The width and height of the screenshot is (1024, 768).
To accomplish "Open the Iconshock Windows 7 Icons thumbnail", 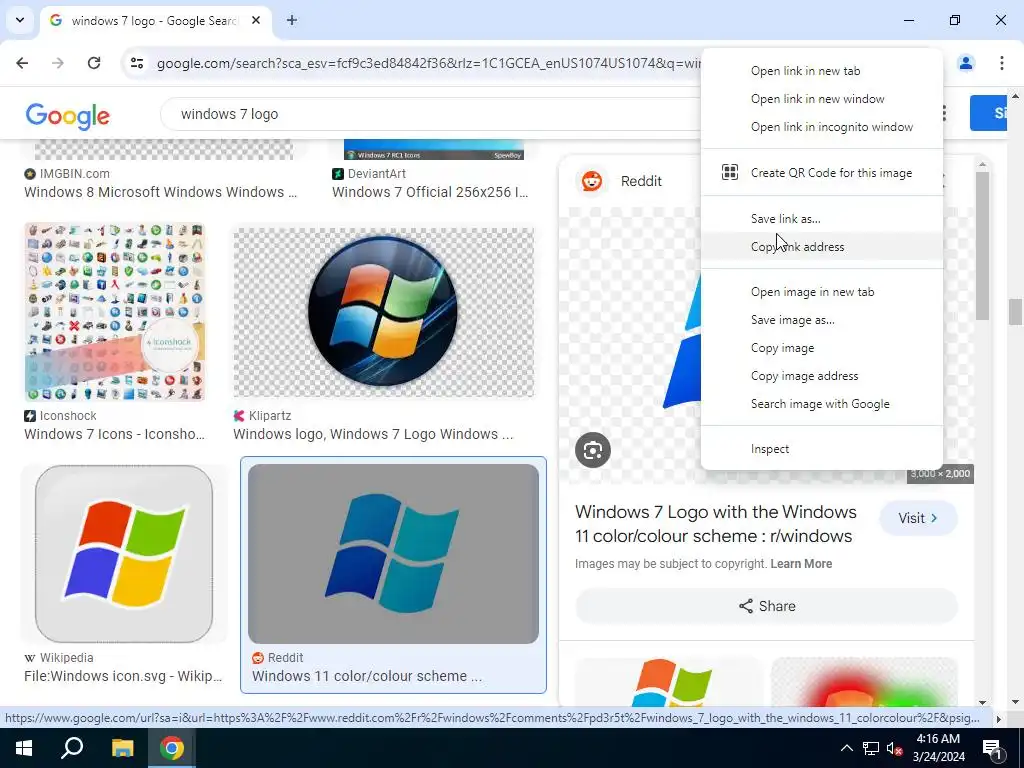I will click(115, 312).
